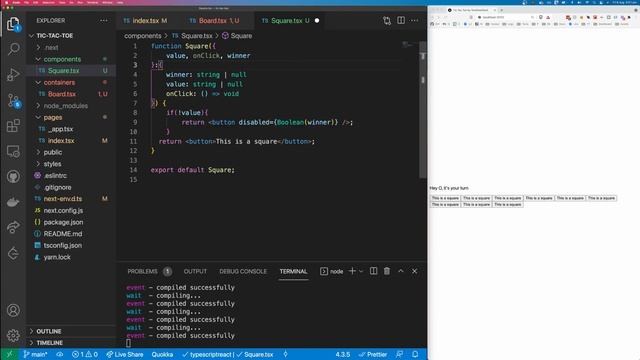Collapse the pages folder

(53, 117)
